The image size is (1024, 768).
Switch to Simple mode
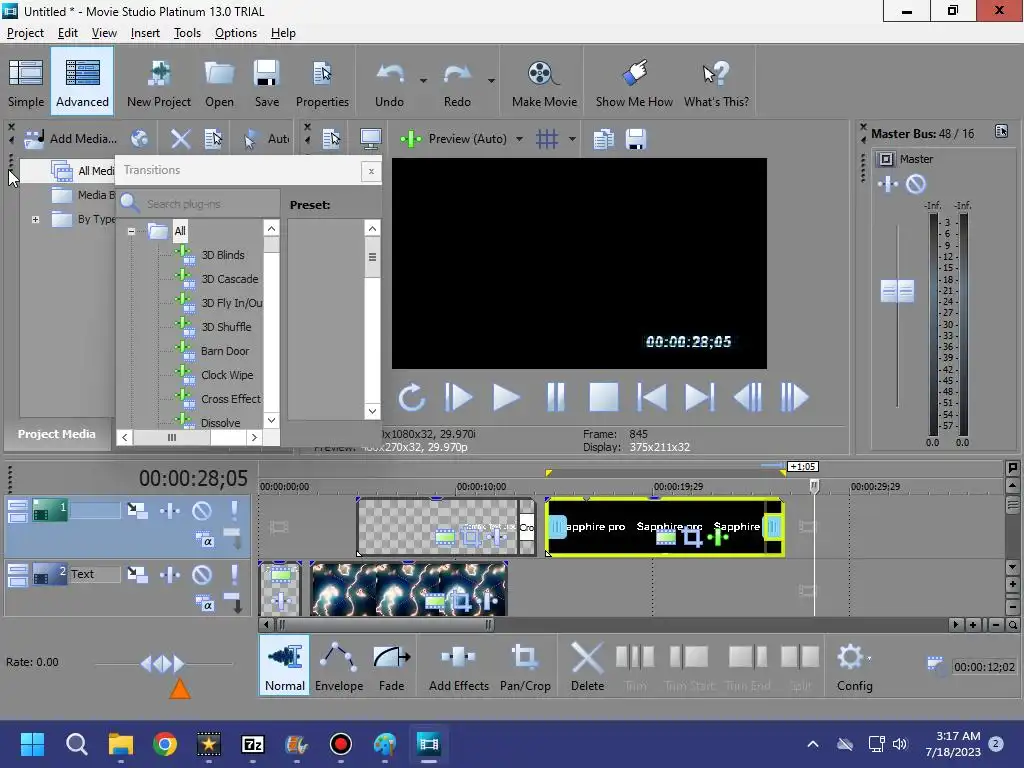point(26,82)
